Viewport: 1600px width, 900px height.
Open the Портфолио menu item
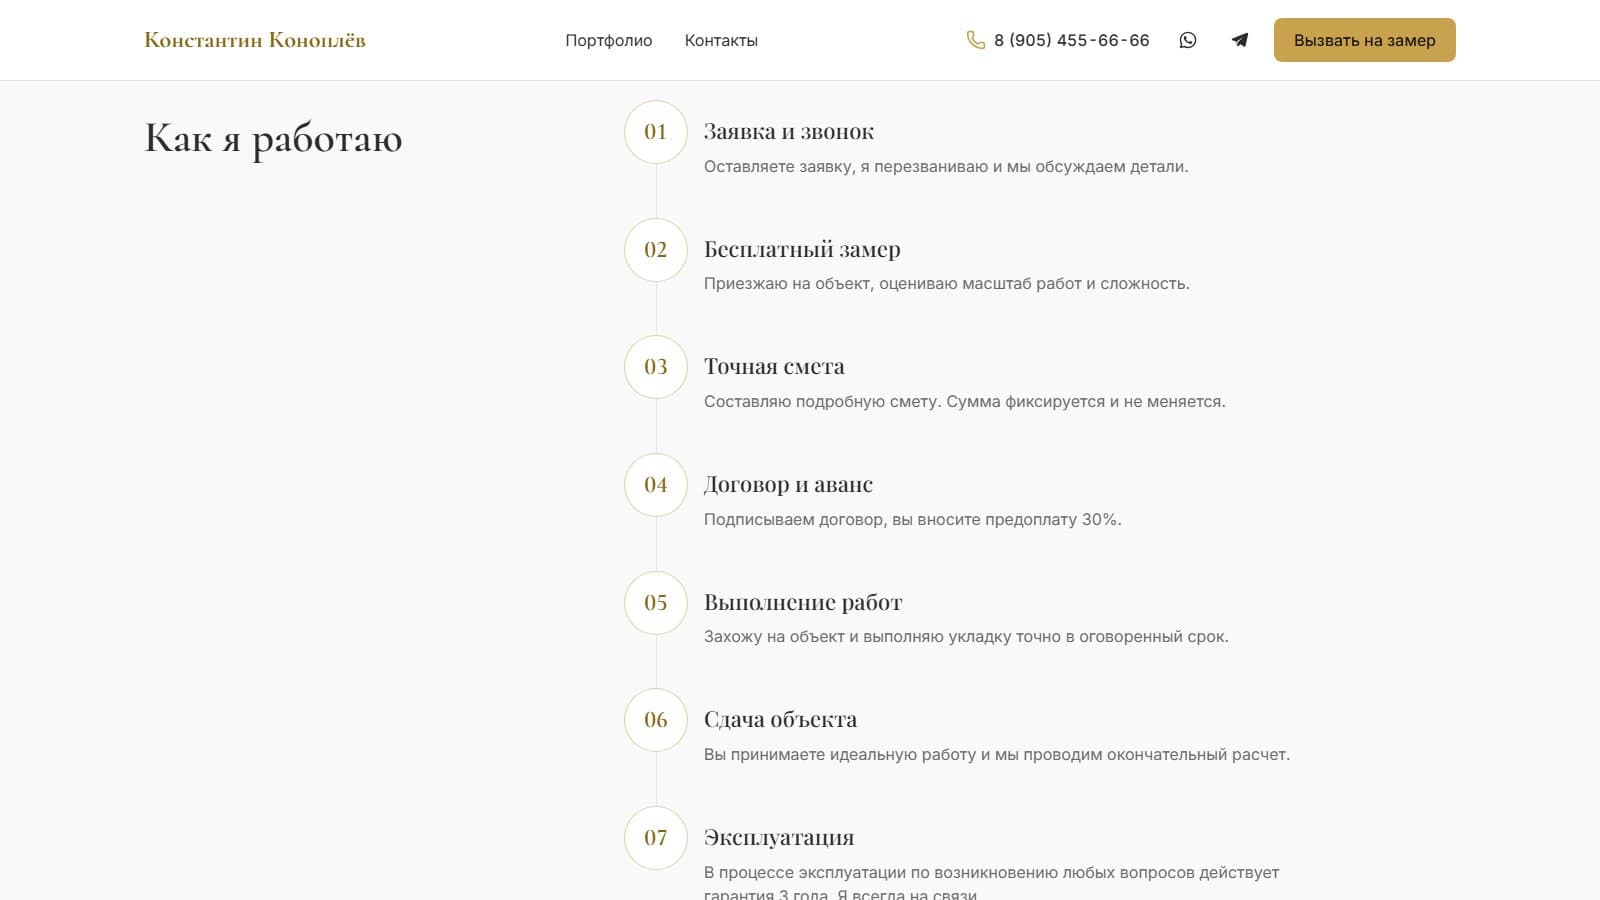(608, 40)
